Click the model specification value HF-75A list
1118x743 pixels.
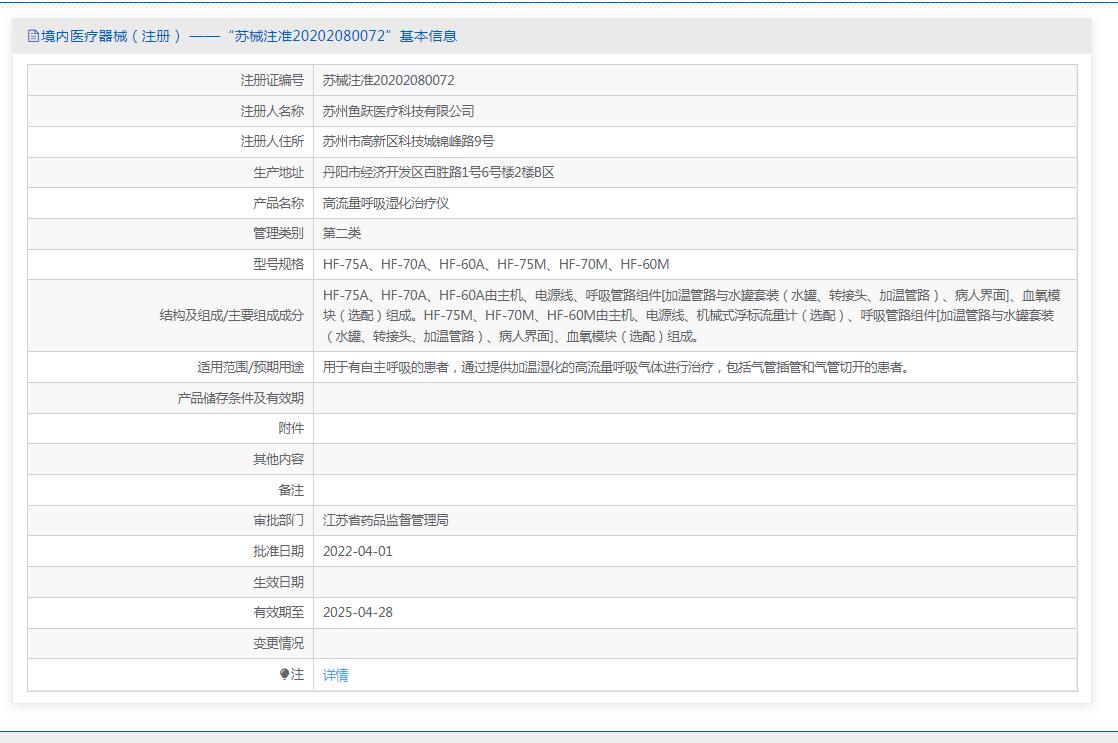[496, 264]
